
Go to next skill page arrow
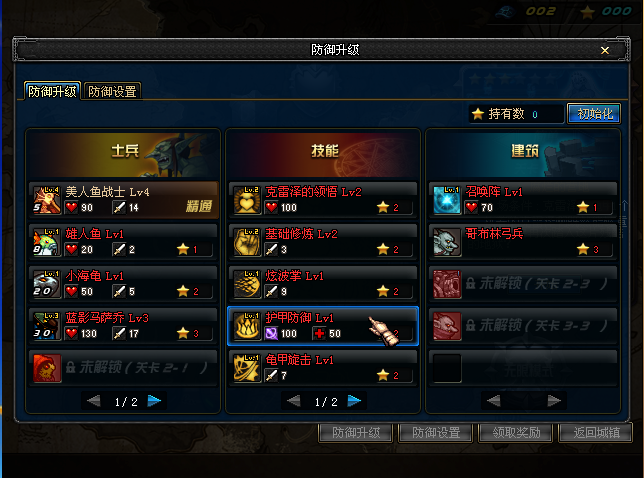[354, 401]
